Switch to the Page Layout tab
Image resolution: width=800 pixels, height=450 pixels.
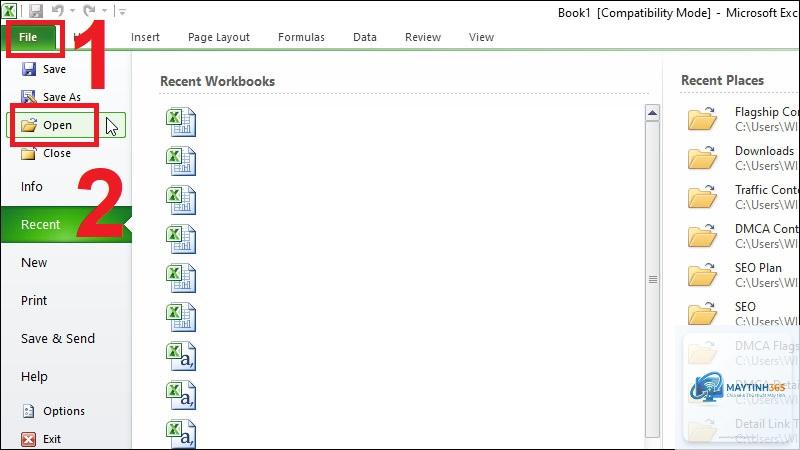(219, 37)
